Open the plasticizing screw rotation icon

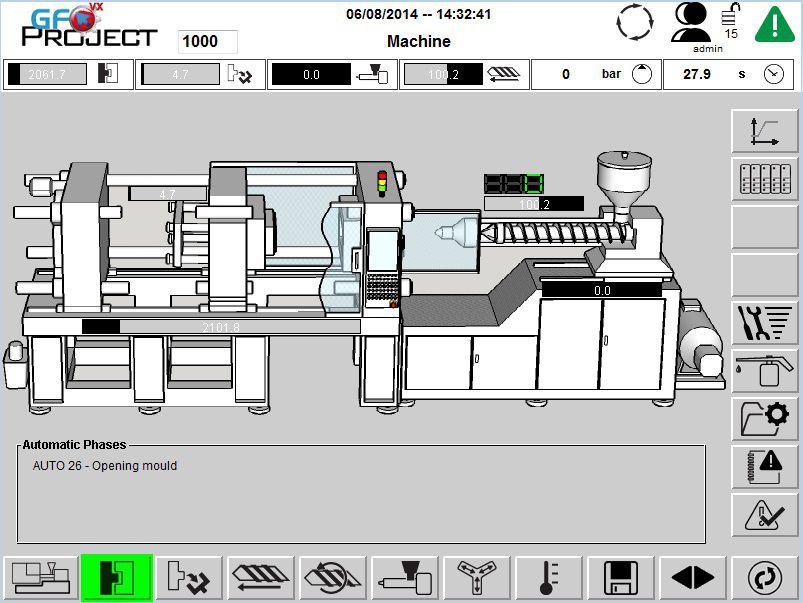pyautogui.click(x=333, y=577)
